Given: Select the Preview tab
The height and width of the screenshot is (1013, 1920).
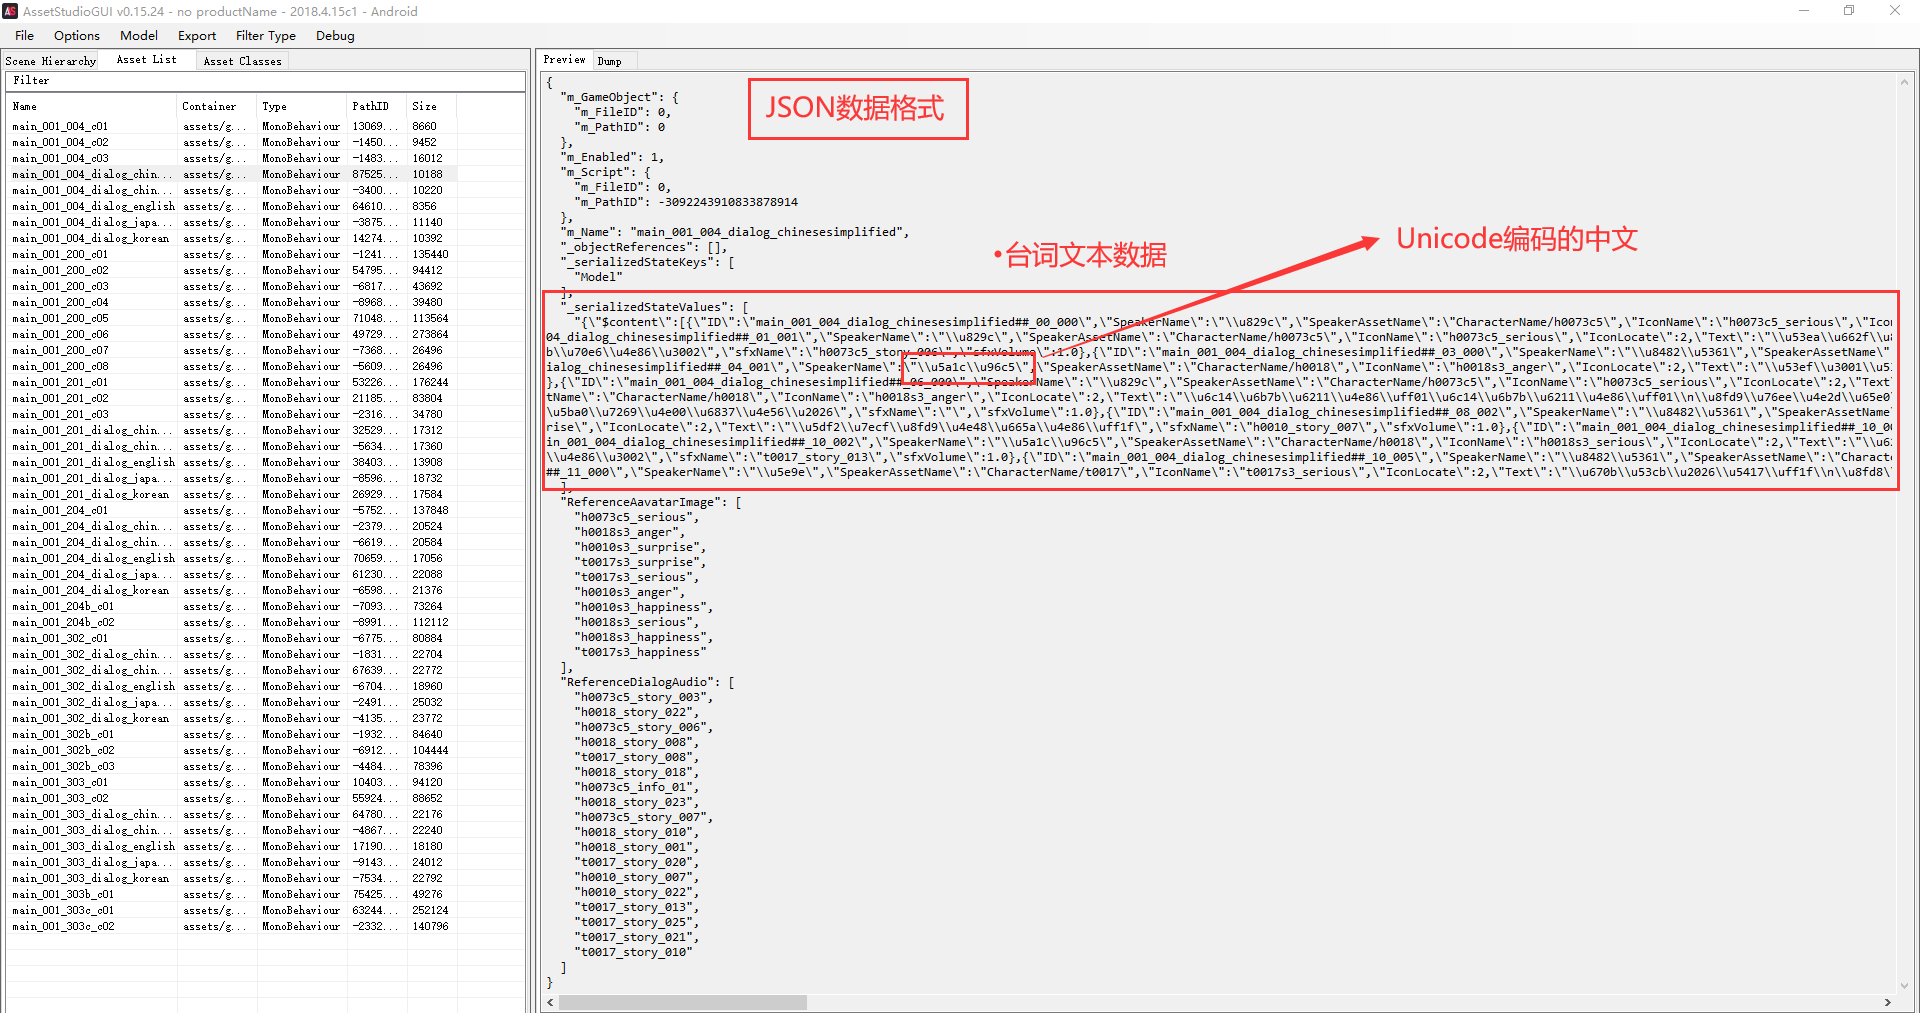Looking at the screenshot, I should tap(565, 60).
